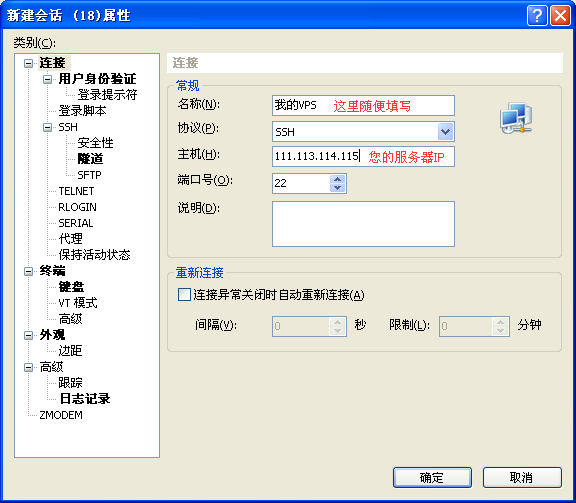The image size is (576, 503).
Task: Decrease the port number with down arrow
Action: click(338, 188)
